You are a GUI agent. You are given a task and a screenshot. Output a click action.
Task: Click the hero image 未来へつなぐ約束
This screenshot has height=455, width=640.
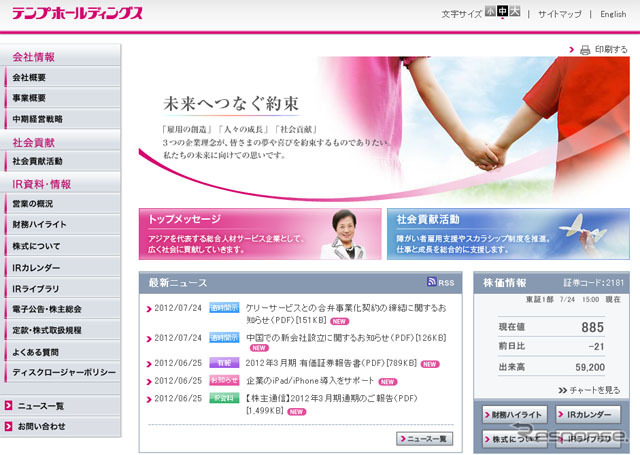point(384,129)
